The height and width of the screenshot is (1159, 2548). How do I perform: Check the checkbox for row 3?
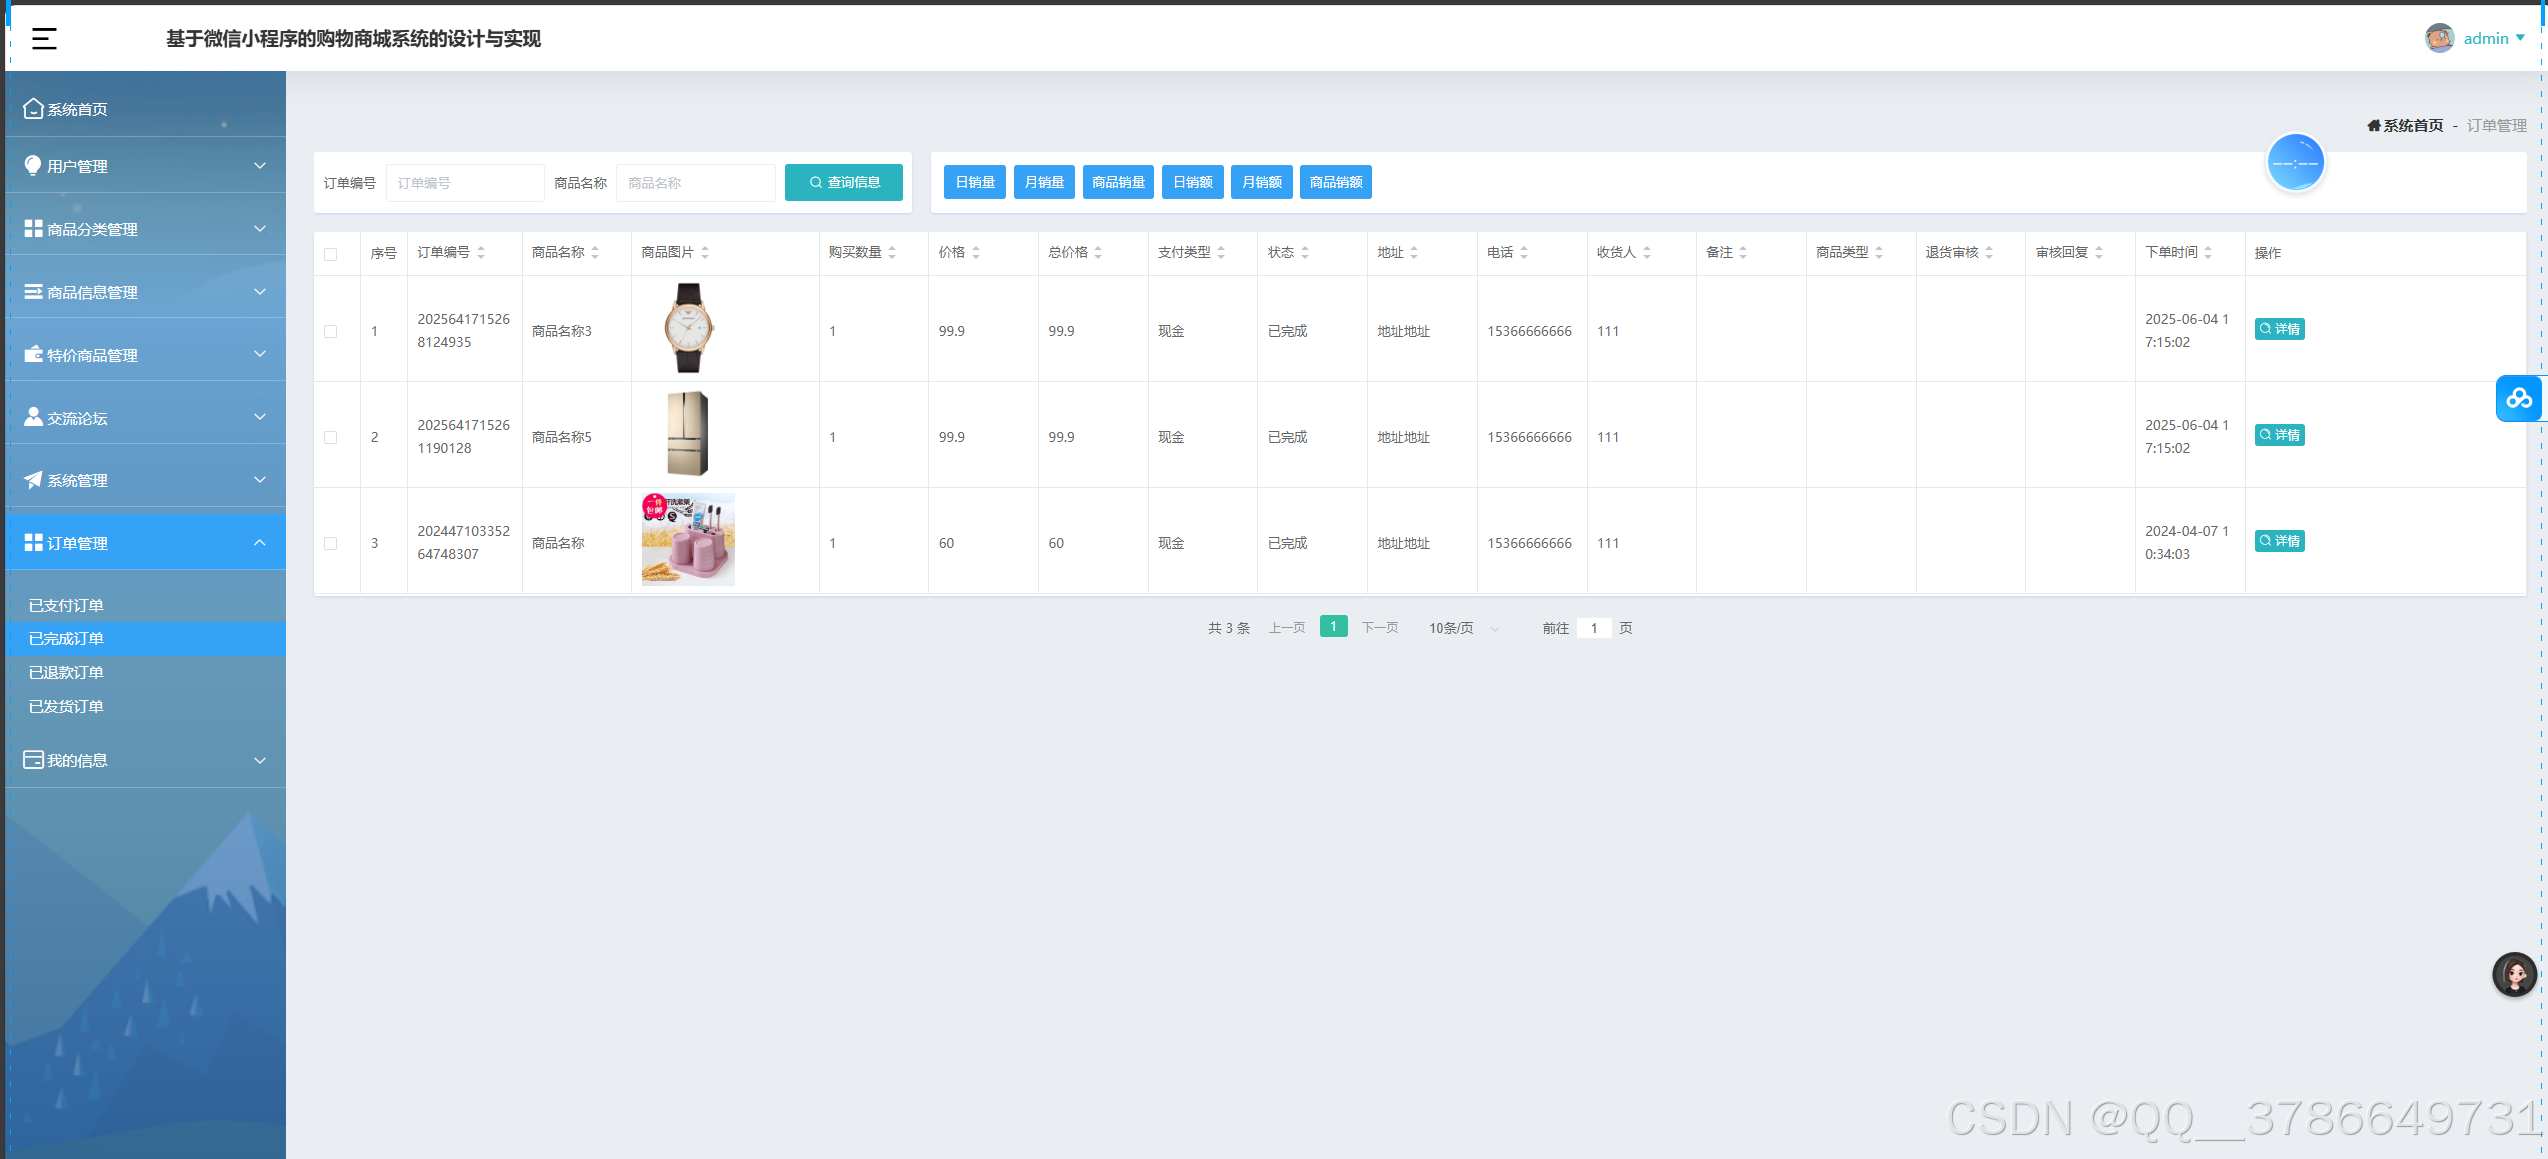coord(331,543)
